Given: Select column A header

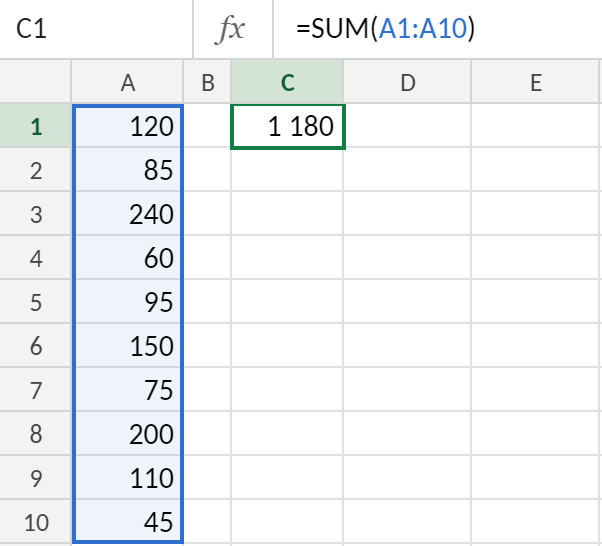Looking at the screenshot, I should pos(127,82).
